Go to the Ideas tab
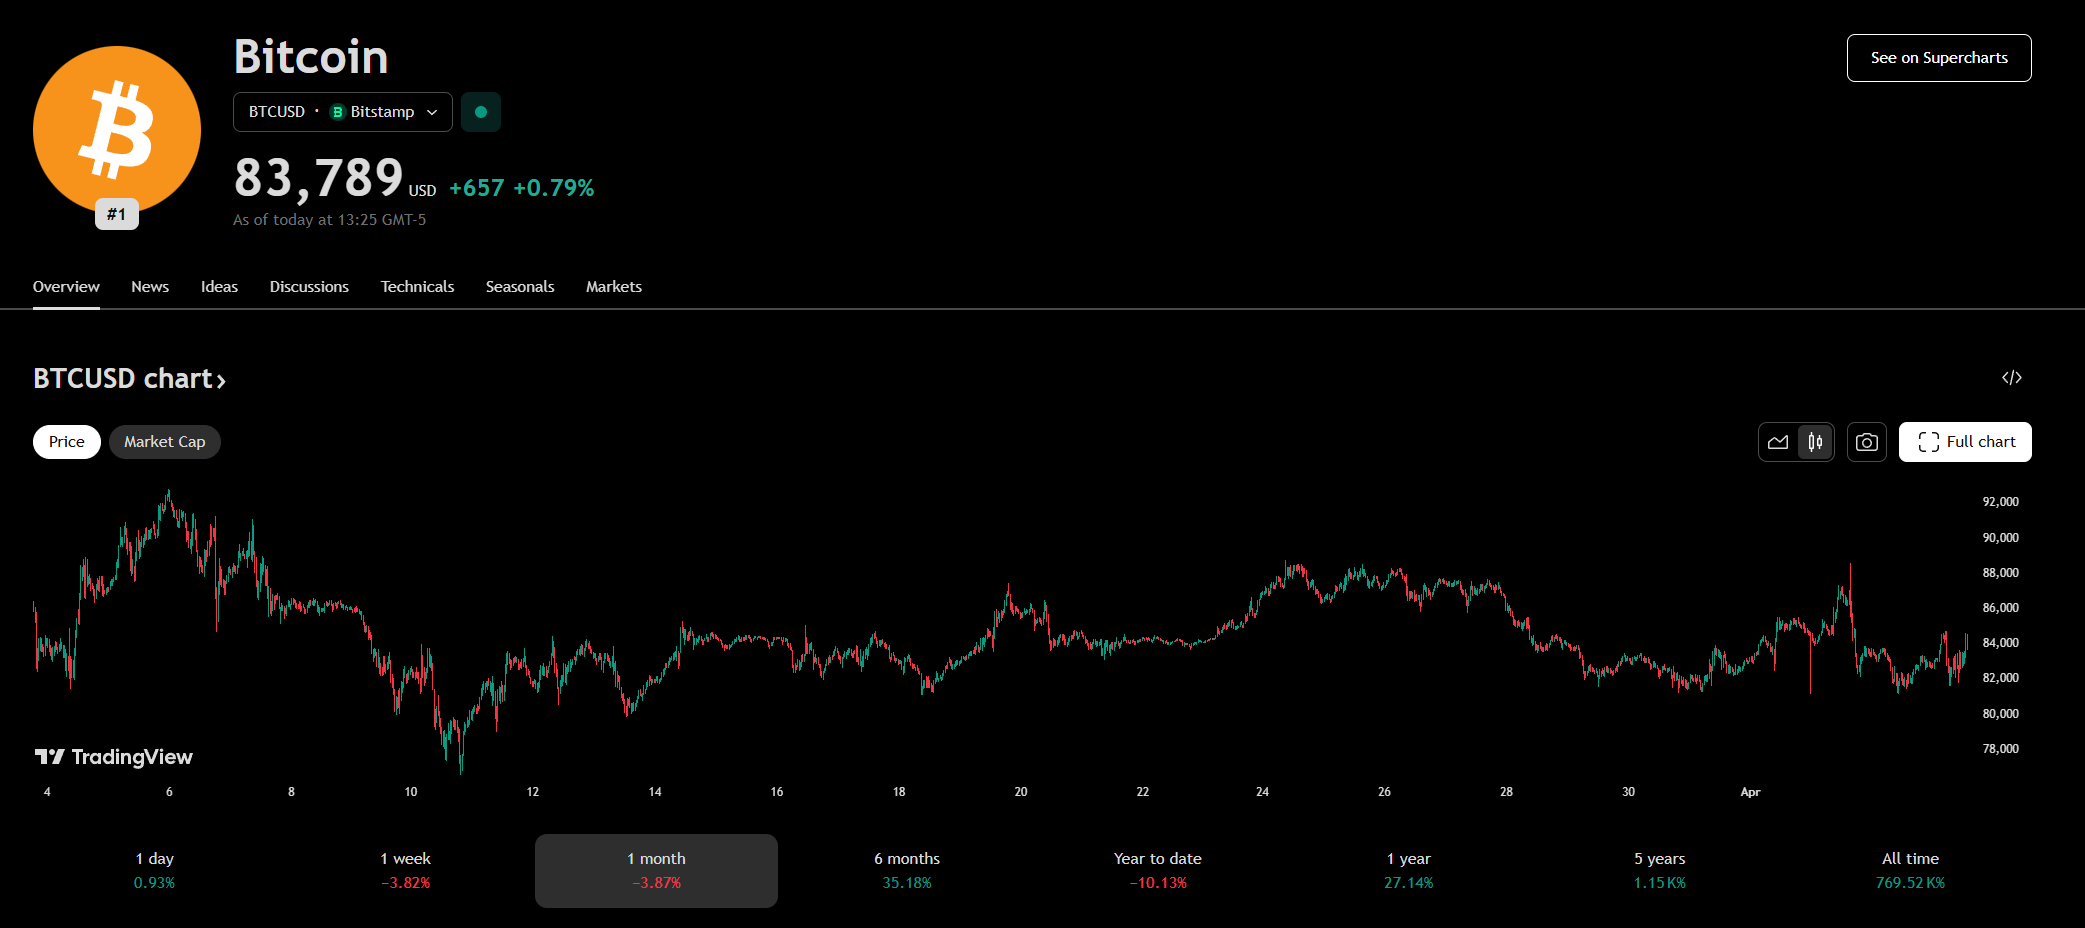Screen dimensions: 2085x928 219,287
